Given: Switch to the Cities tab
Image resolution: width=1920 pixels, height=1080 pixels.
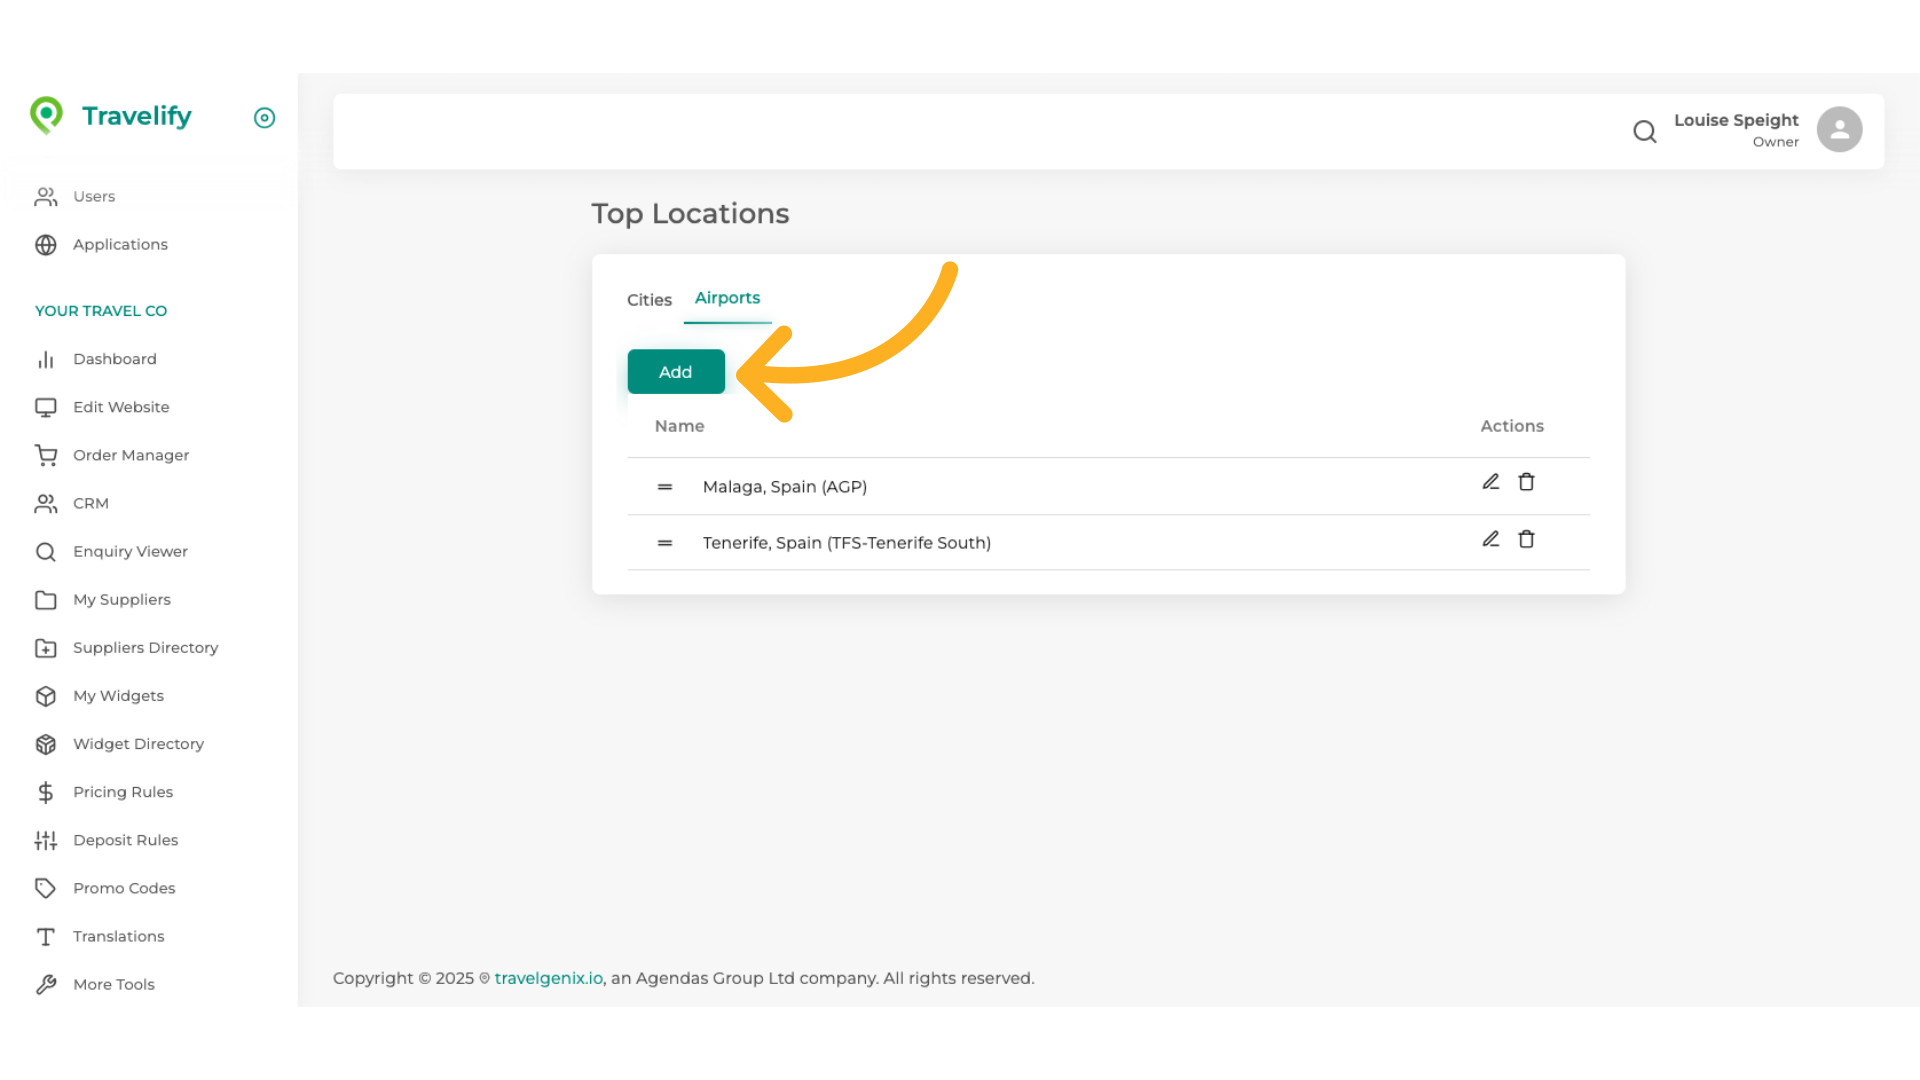Looking at the screenshot, I should point(649,300).
